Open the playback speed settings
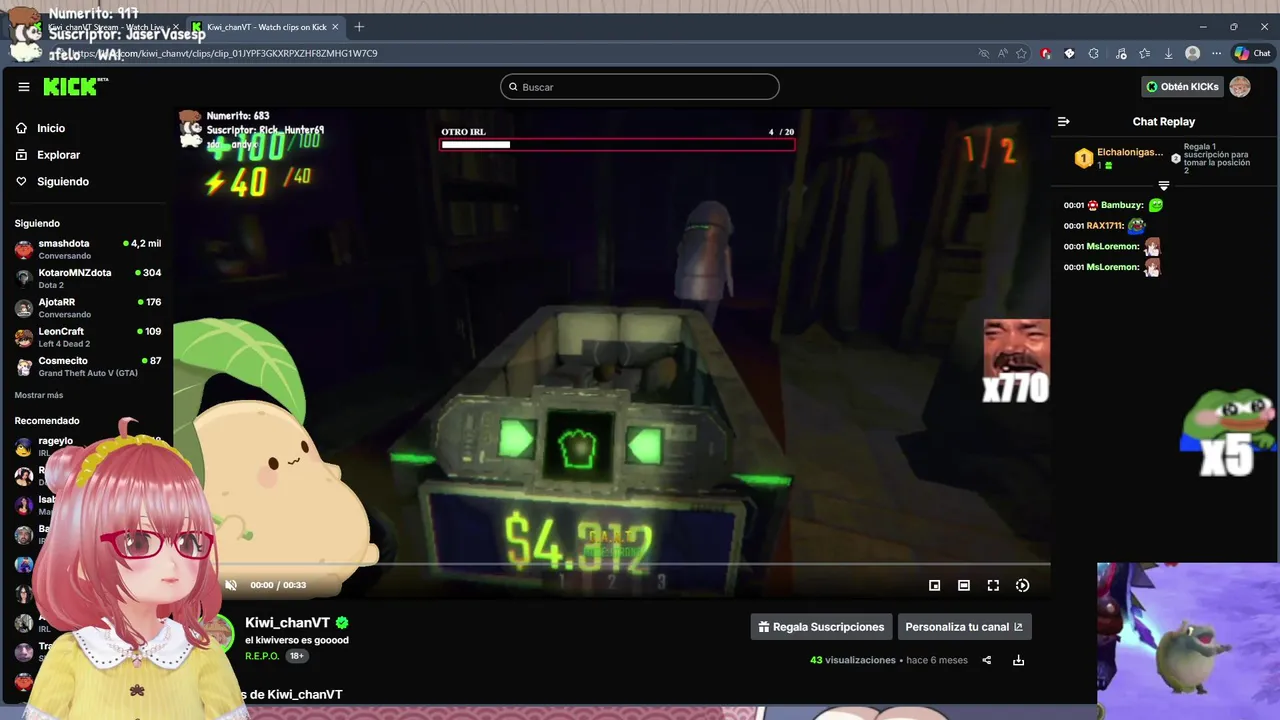1280x720 pixels. pyautogui.click(x=1022, y=585)
